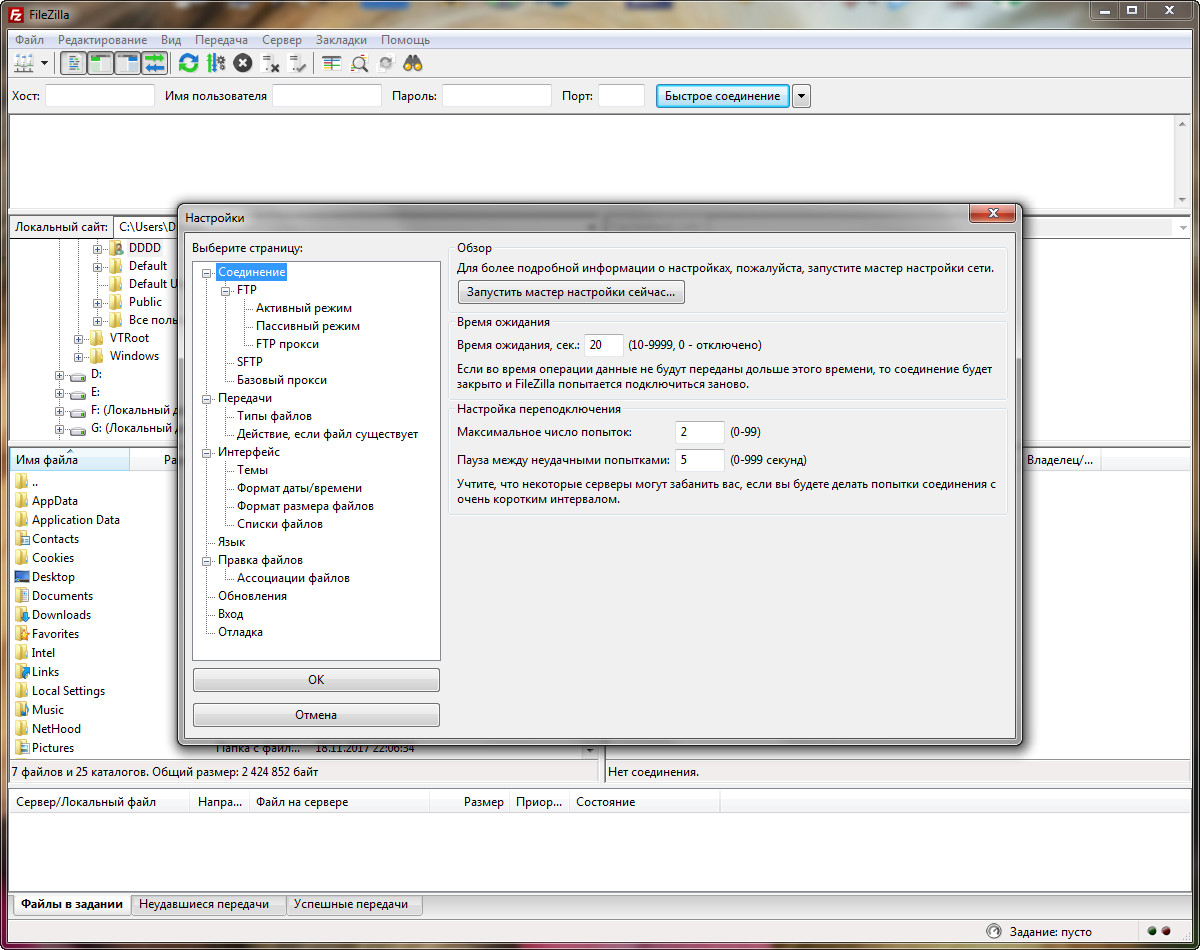Toggle the message log display icon
Viewport: 1200px width, 950px height.
tap(74, 63)
